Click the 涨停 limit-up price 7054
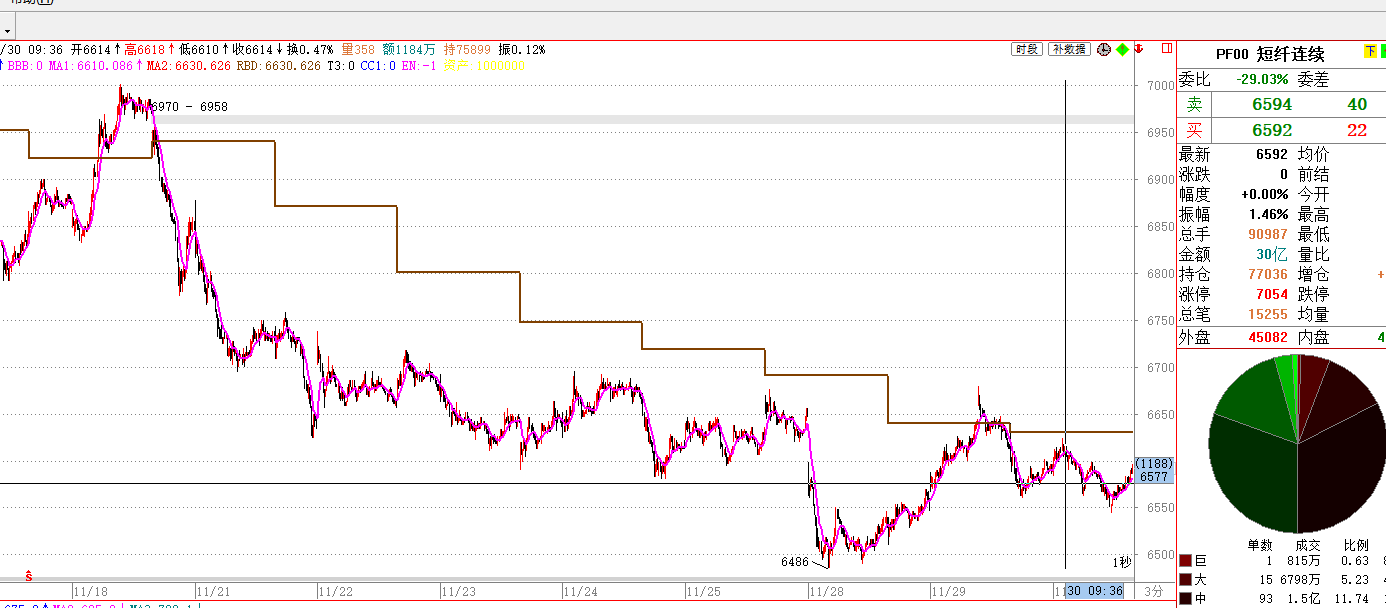Screen dimensions: 1386x608 pos(1272,294)
